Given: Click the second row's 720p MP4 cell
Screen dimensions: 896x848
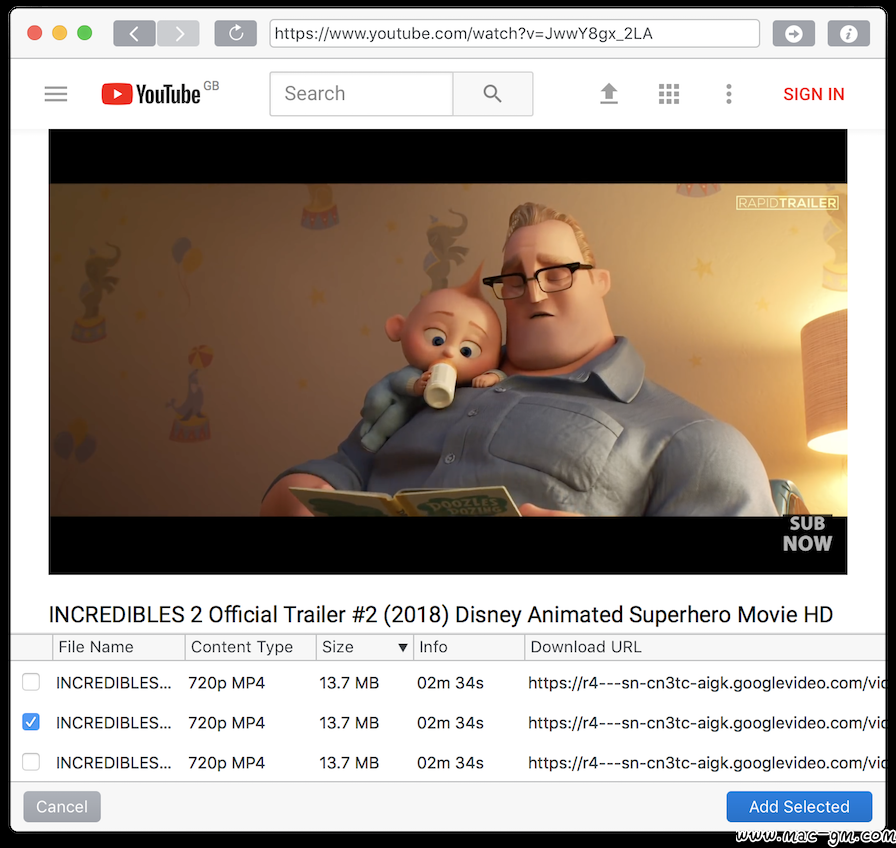Looking at the screenshot, I should (x=227, y=723).
